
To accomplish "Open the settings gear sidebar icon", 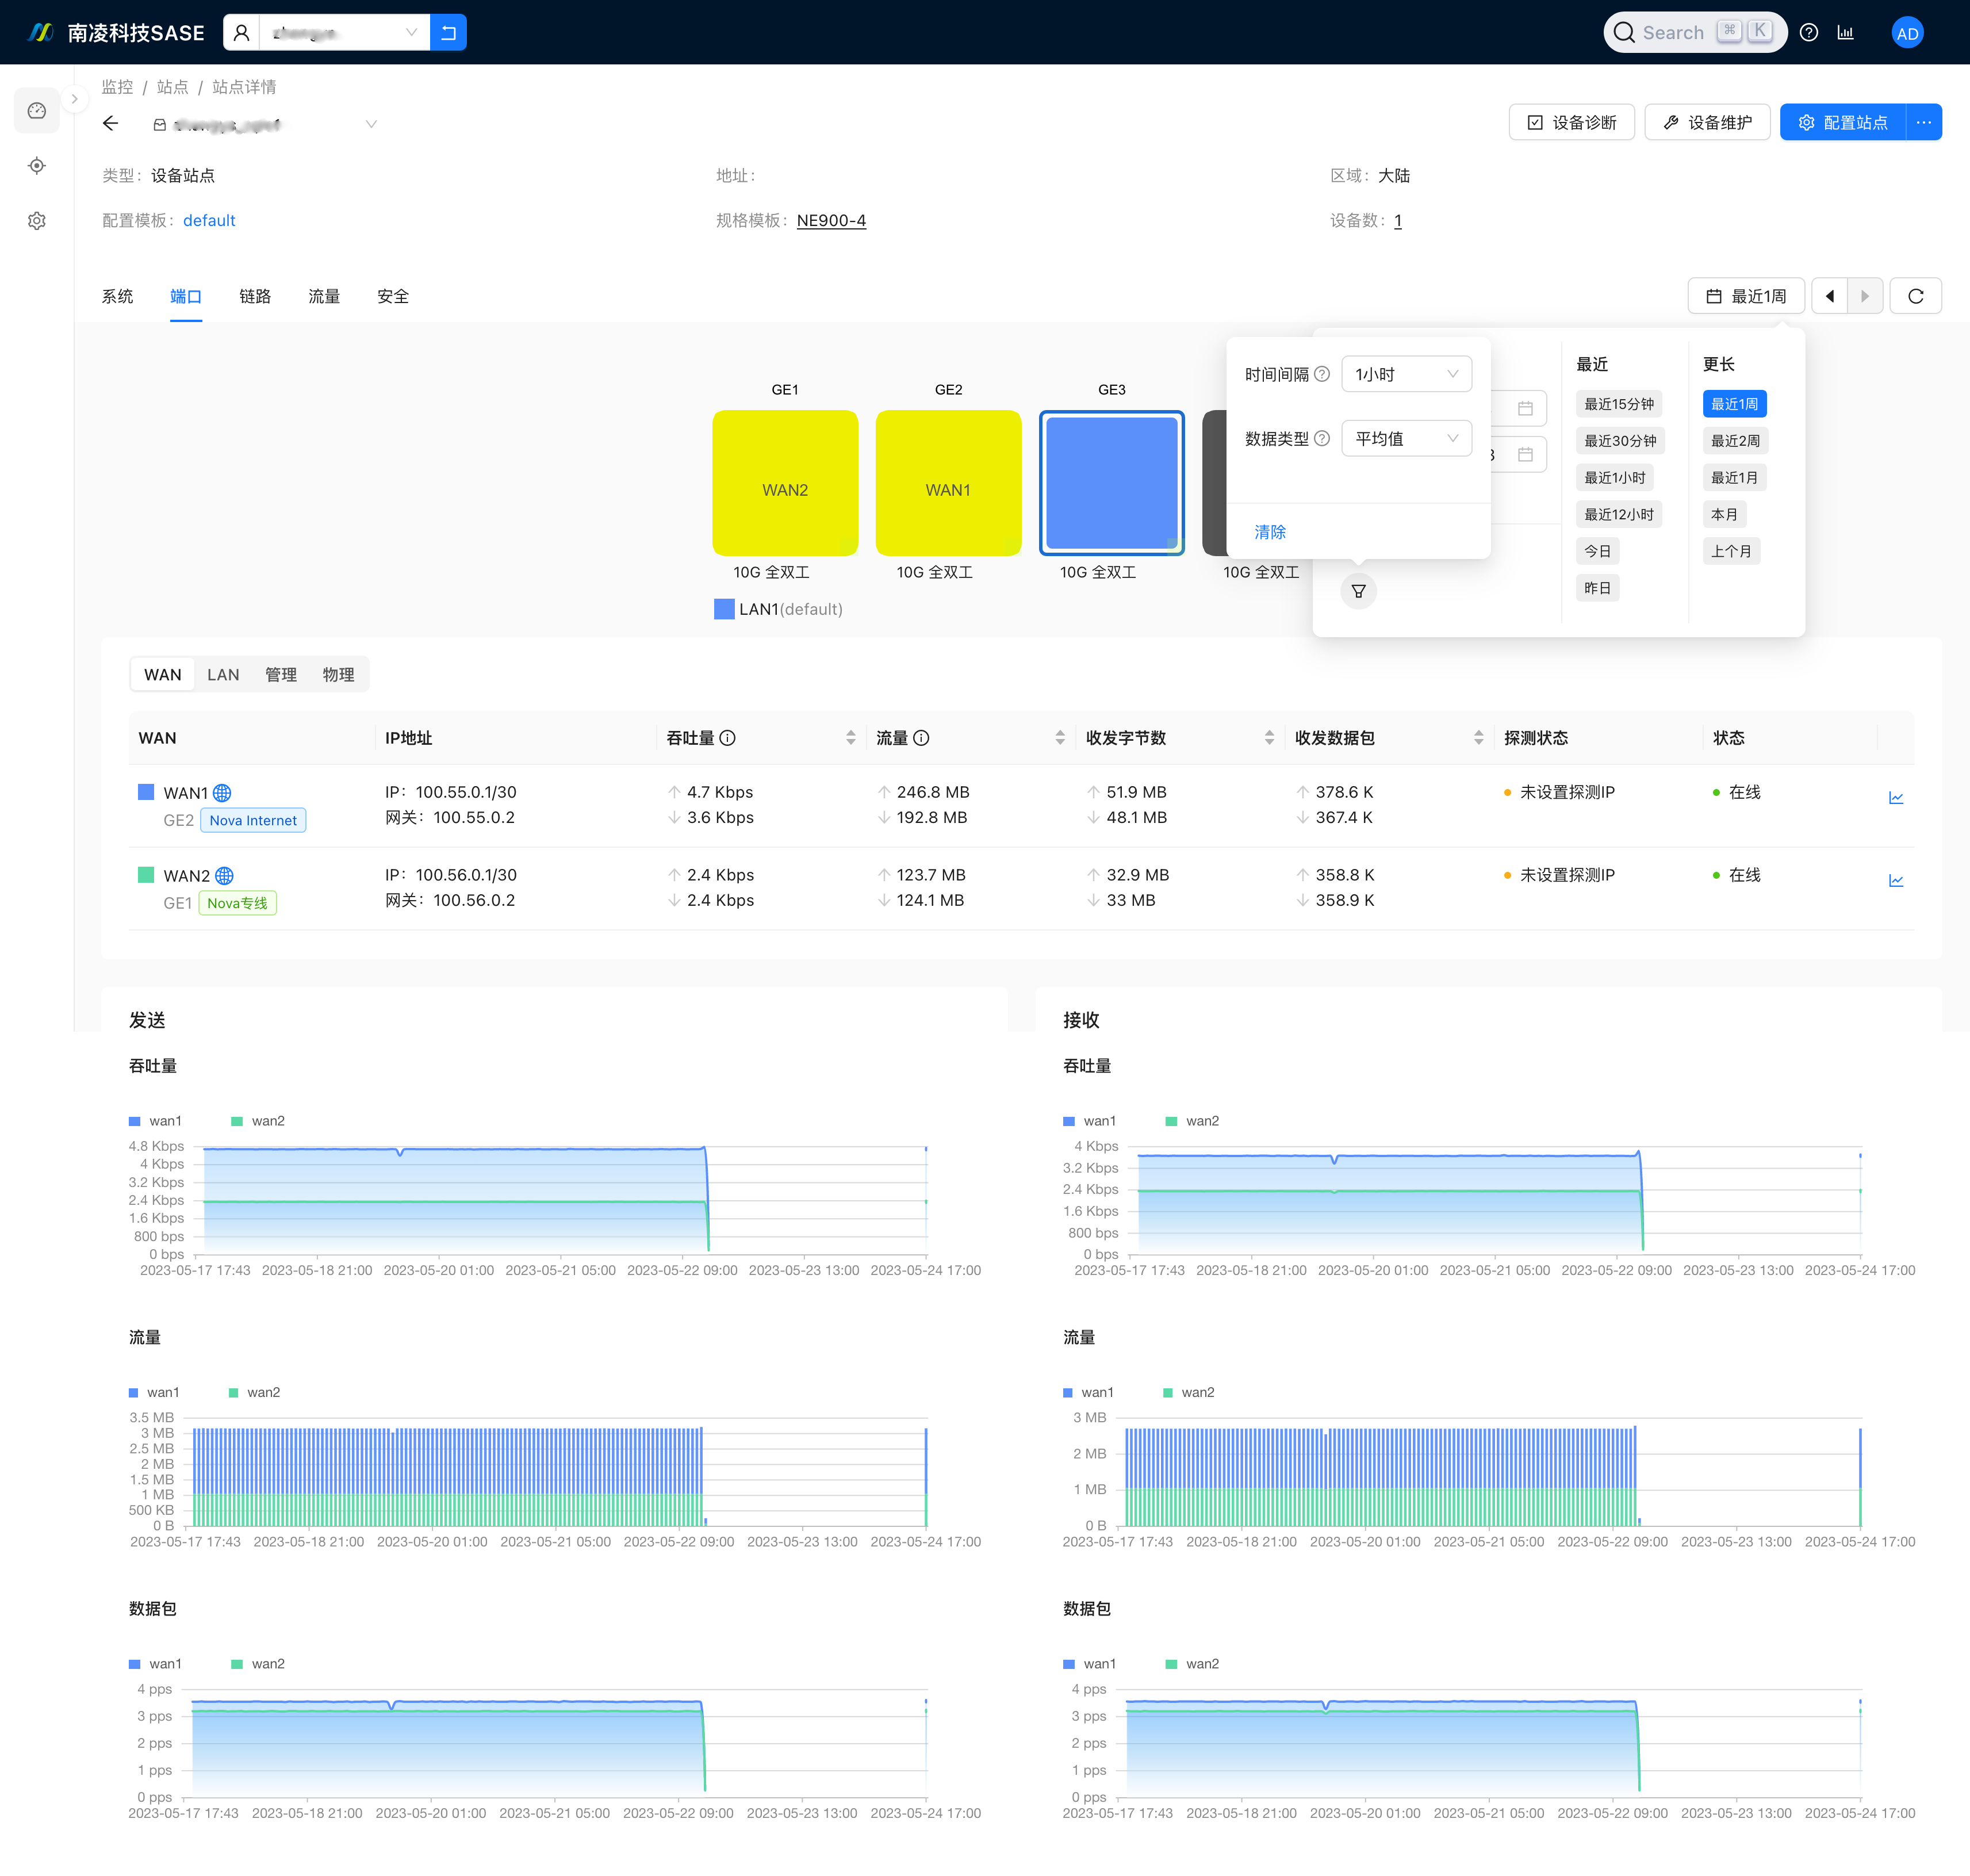I will coord(37,221).
